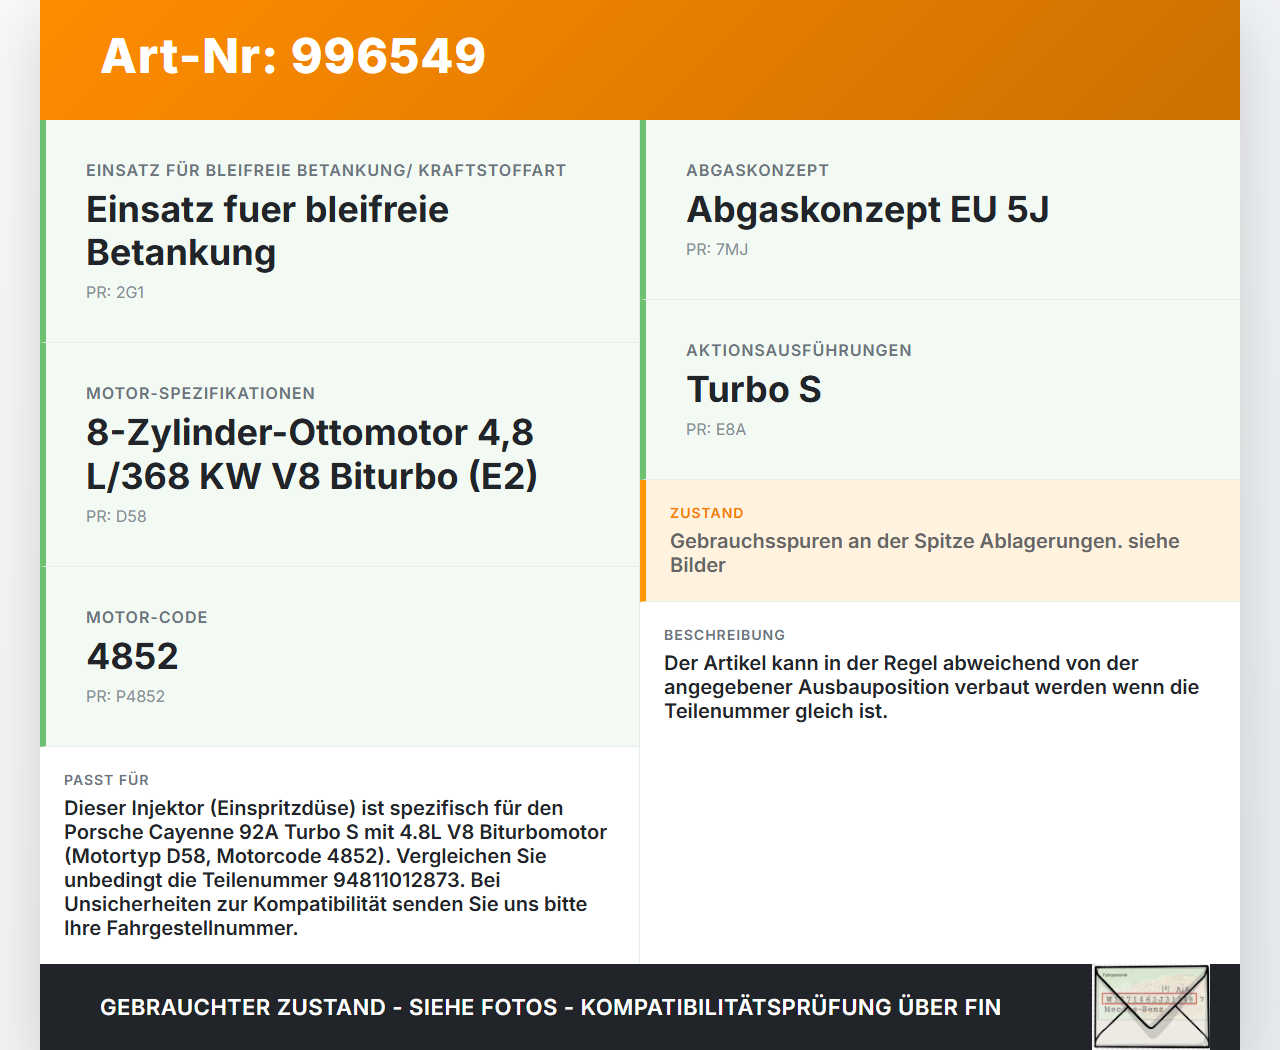Select 'Dieser Injektor (Einspritzdüse)' compatibility paragraph
Viewport: 1280px width, 1050px height.
(x=336, y=868)
